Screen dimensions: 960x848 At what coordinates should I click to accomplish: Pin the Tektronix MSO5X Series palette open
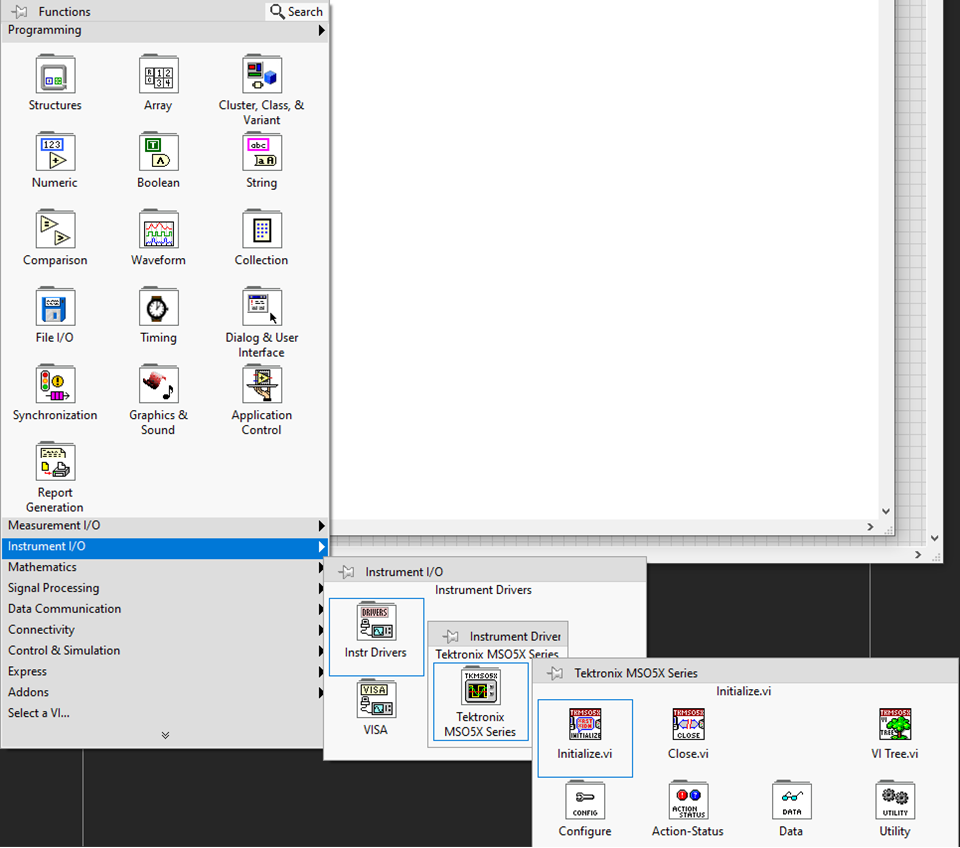tap(555, 674)
